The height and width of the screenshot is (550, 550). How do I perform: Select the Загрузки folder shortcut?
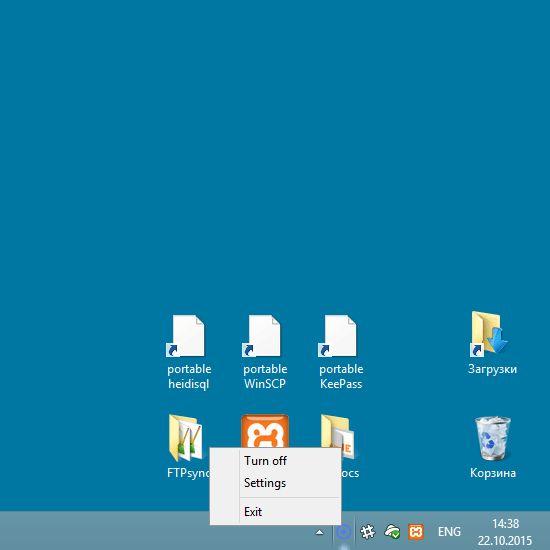tap(492, 343)
